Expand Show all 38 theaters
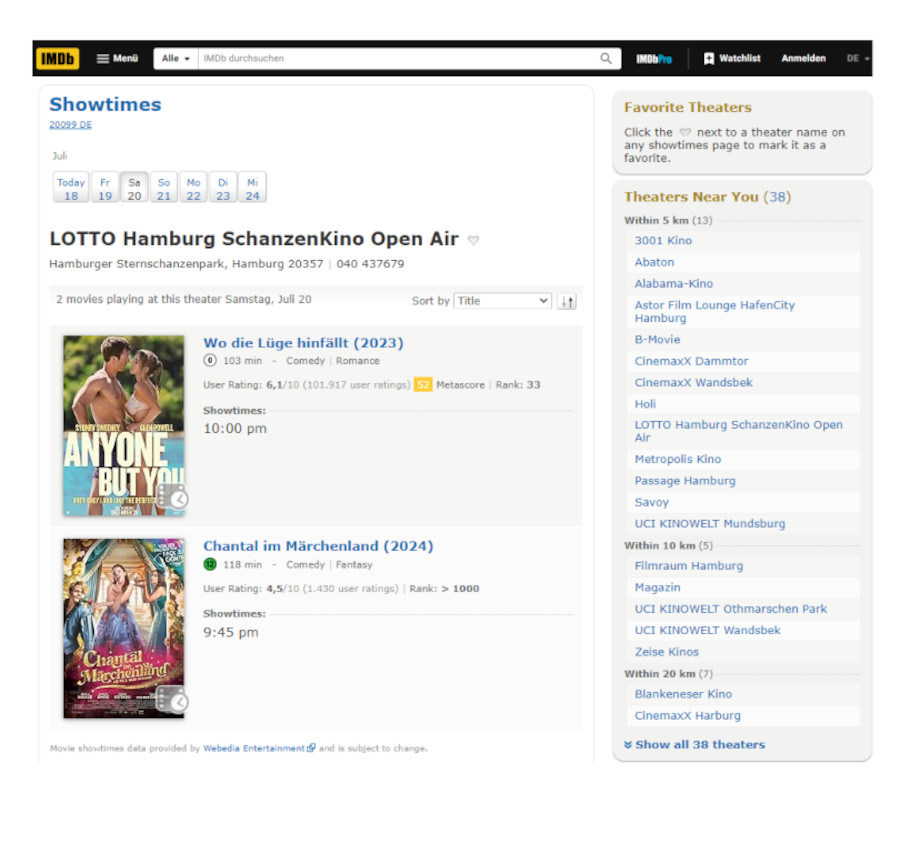 pyautogui.click(x=700, y=745)
